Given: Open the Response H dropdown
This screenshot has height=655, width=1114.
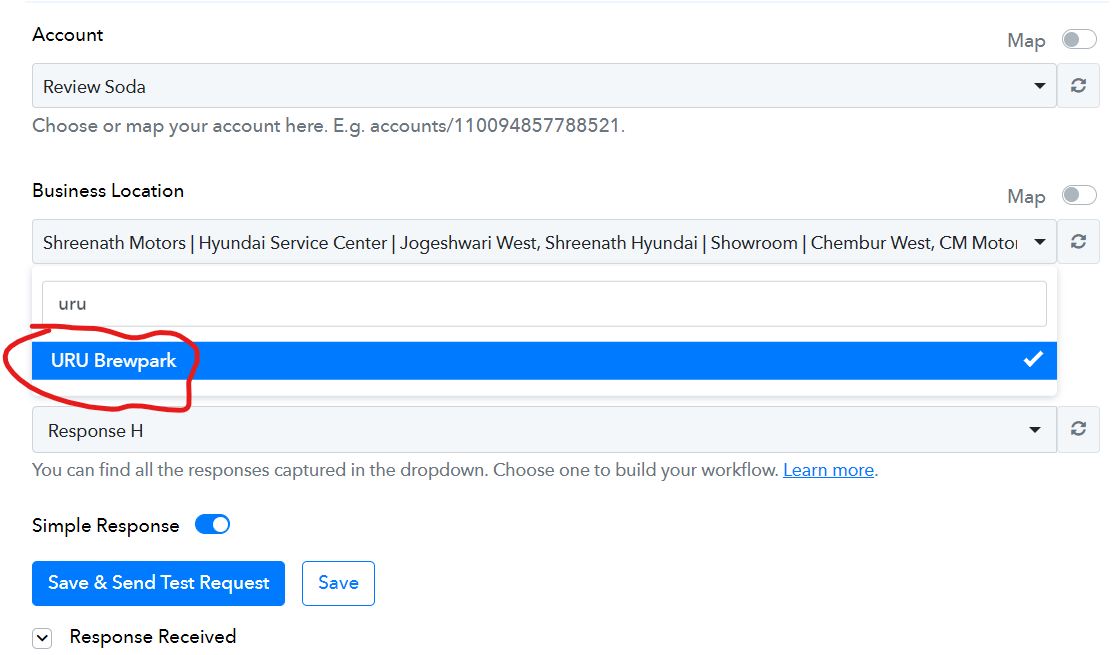Looking at the screenshot, I should pos(544,430).
